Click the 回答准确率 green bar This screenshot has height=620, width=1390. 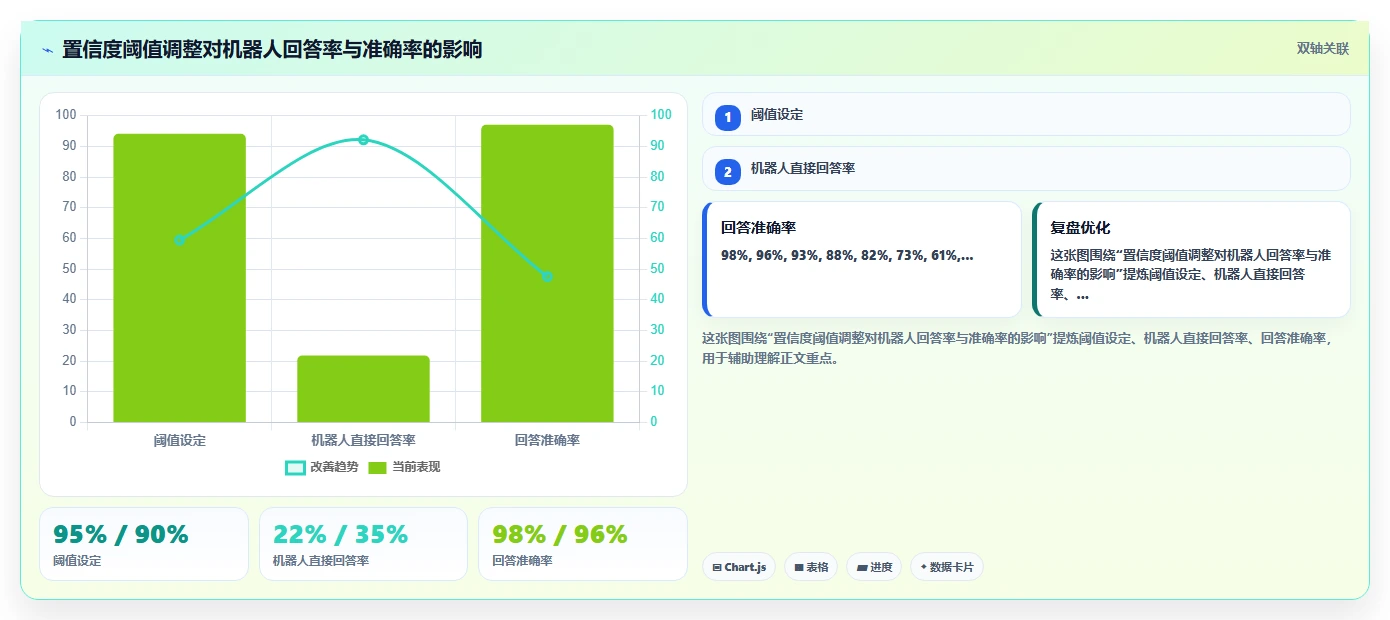pyautogui.click(x=547, y=273)
